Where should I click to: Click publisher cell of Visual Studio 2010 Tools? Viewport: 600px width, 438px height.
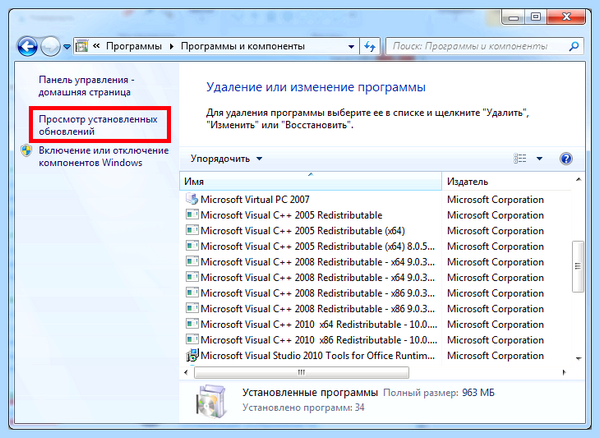[495, 356]
